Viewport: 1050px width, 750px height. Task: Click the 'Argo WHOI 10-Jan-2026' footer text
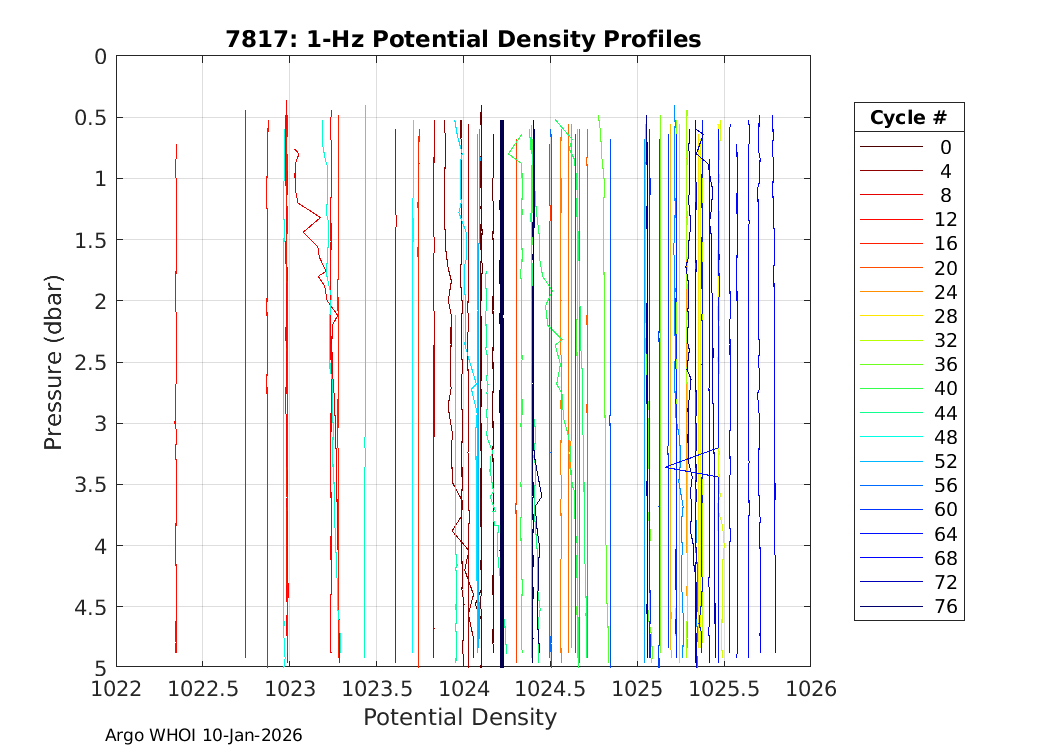point(204,735)
